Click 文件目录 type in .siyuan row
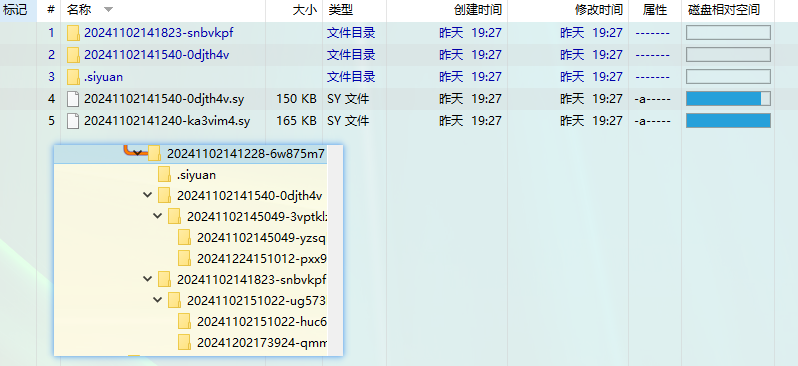 pyautogui.click(x=351, y=77)
